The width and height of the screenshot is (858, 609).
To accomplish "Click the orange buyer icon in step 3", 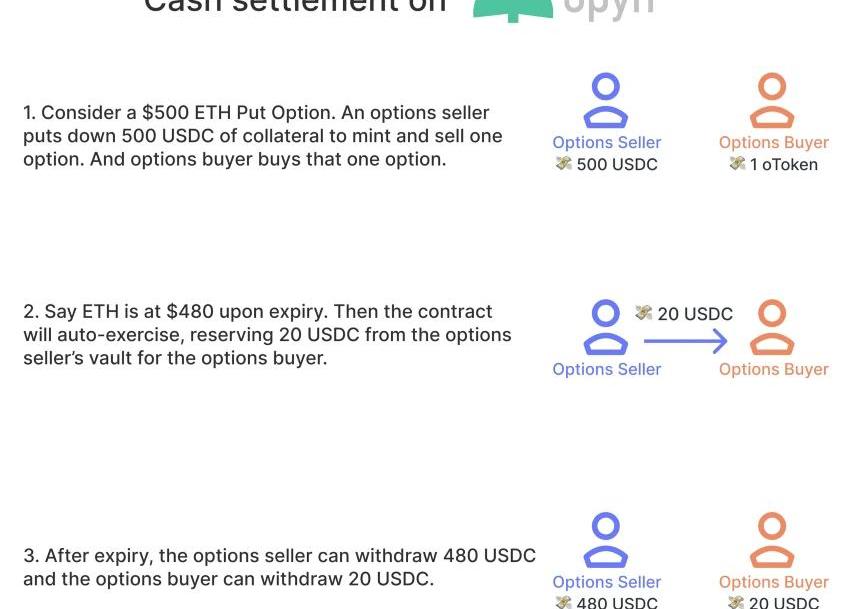I will [x=772, y=540].
